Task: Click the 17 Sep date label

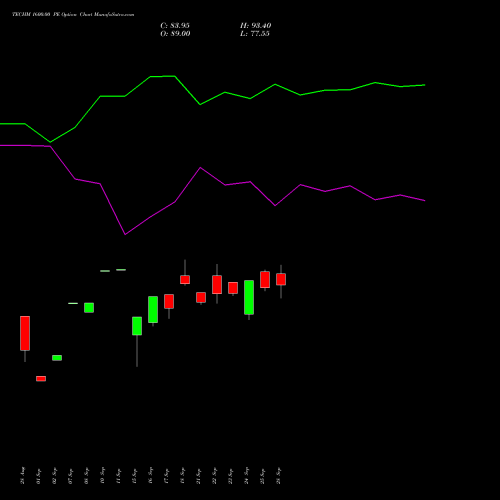Action: pos(166,476)
